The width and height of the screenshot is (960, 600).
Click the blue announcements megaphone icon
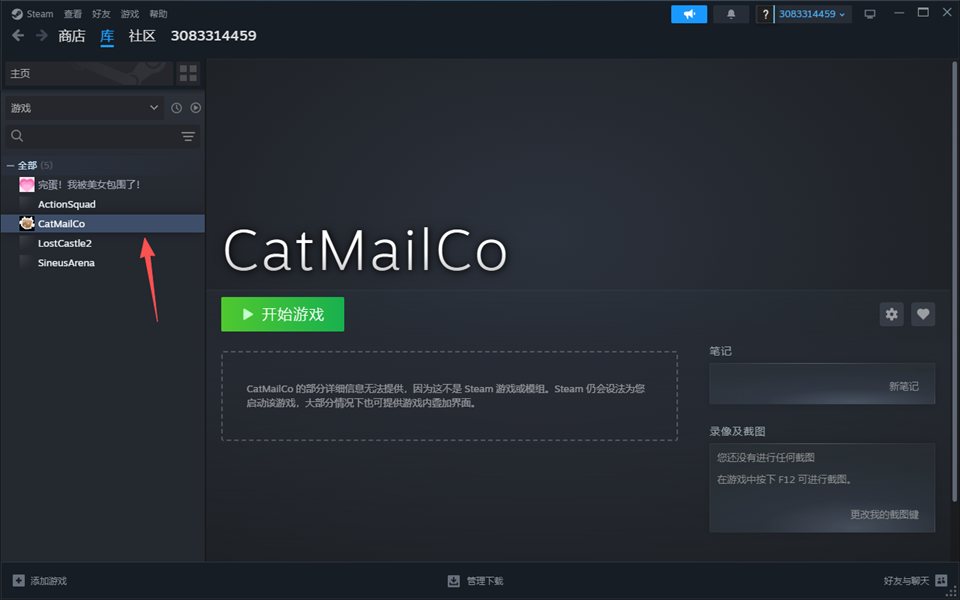point(689,14)
